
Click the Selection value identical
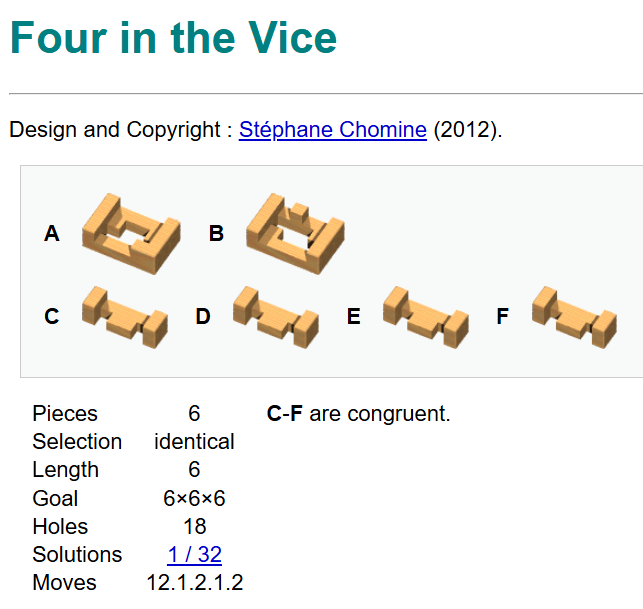click(194, 442)
